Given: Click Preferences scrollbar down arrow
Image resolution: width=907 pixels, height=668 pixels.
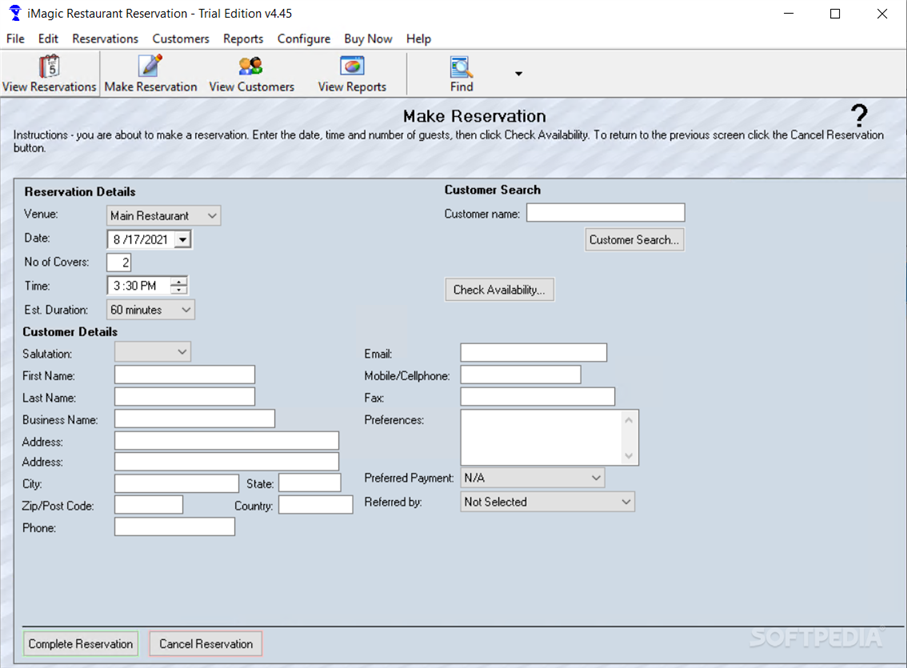Looking at the screenshot, I should 629,456.
